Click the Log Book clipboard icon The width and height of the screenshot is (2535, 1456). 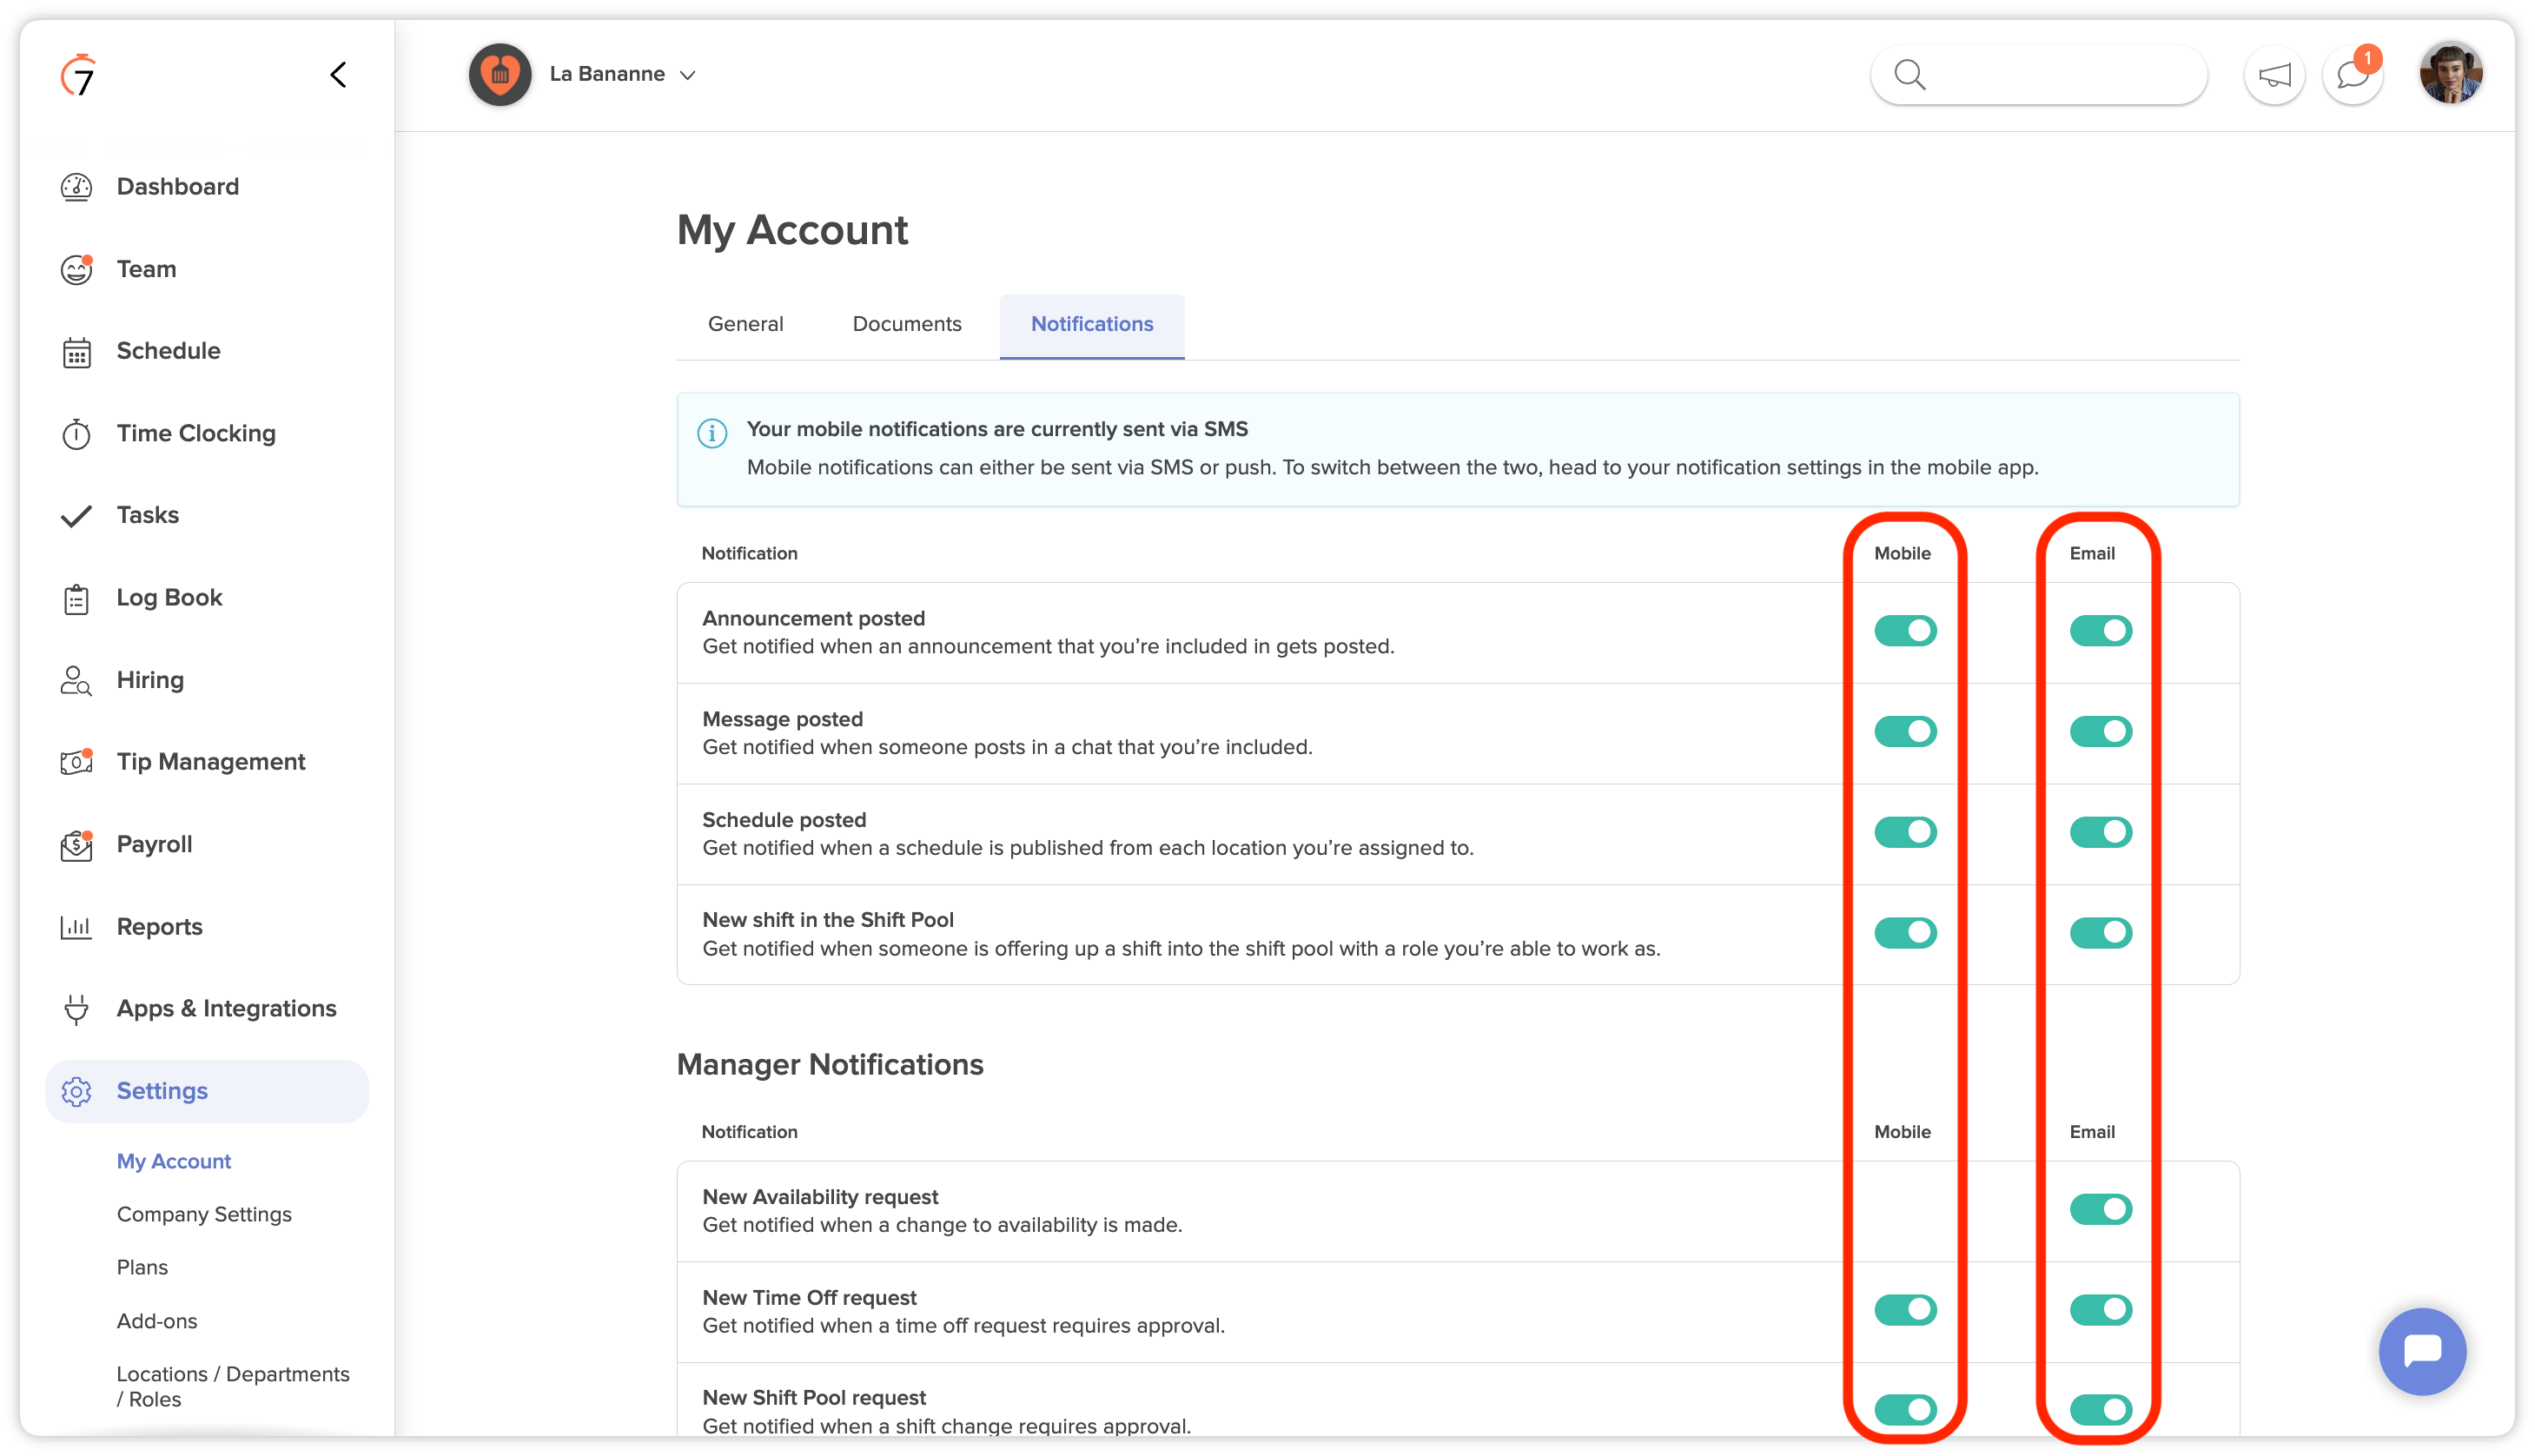click(76, 599)
